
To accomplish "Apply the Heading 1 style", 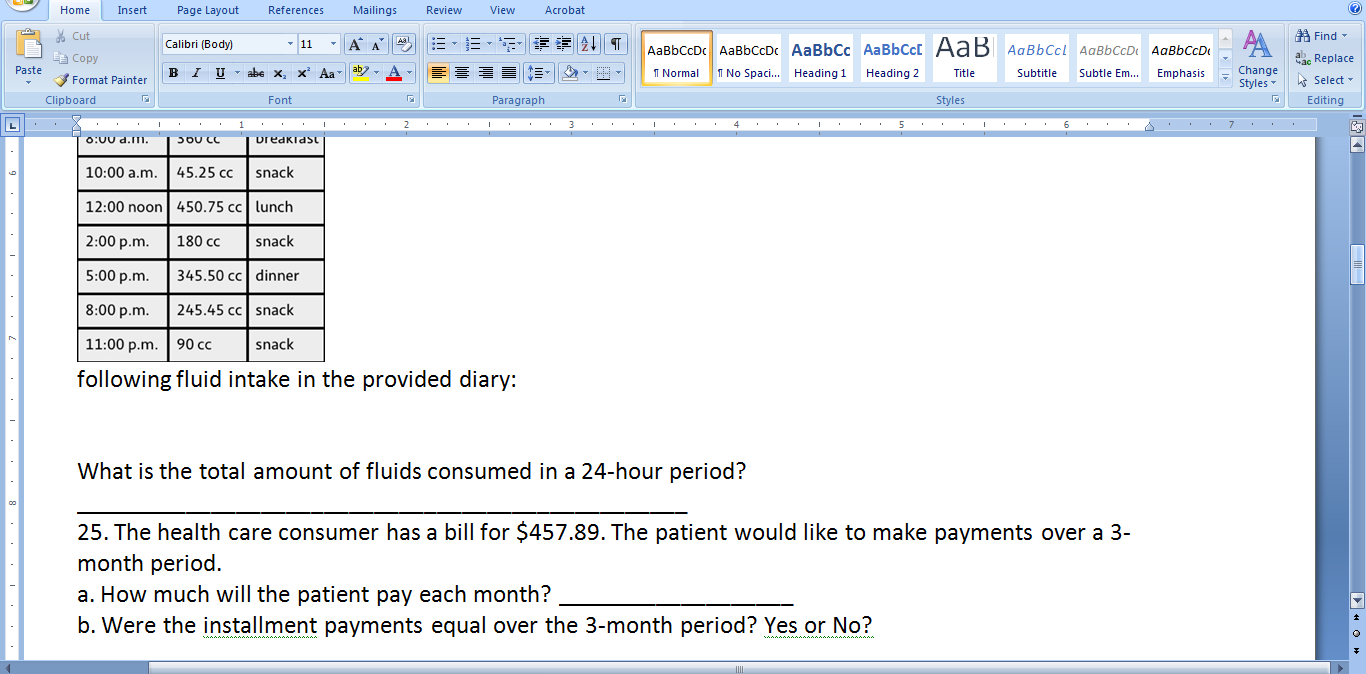I will (x=820, y=58).
